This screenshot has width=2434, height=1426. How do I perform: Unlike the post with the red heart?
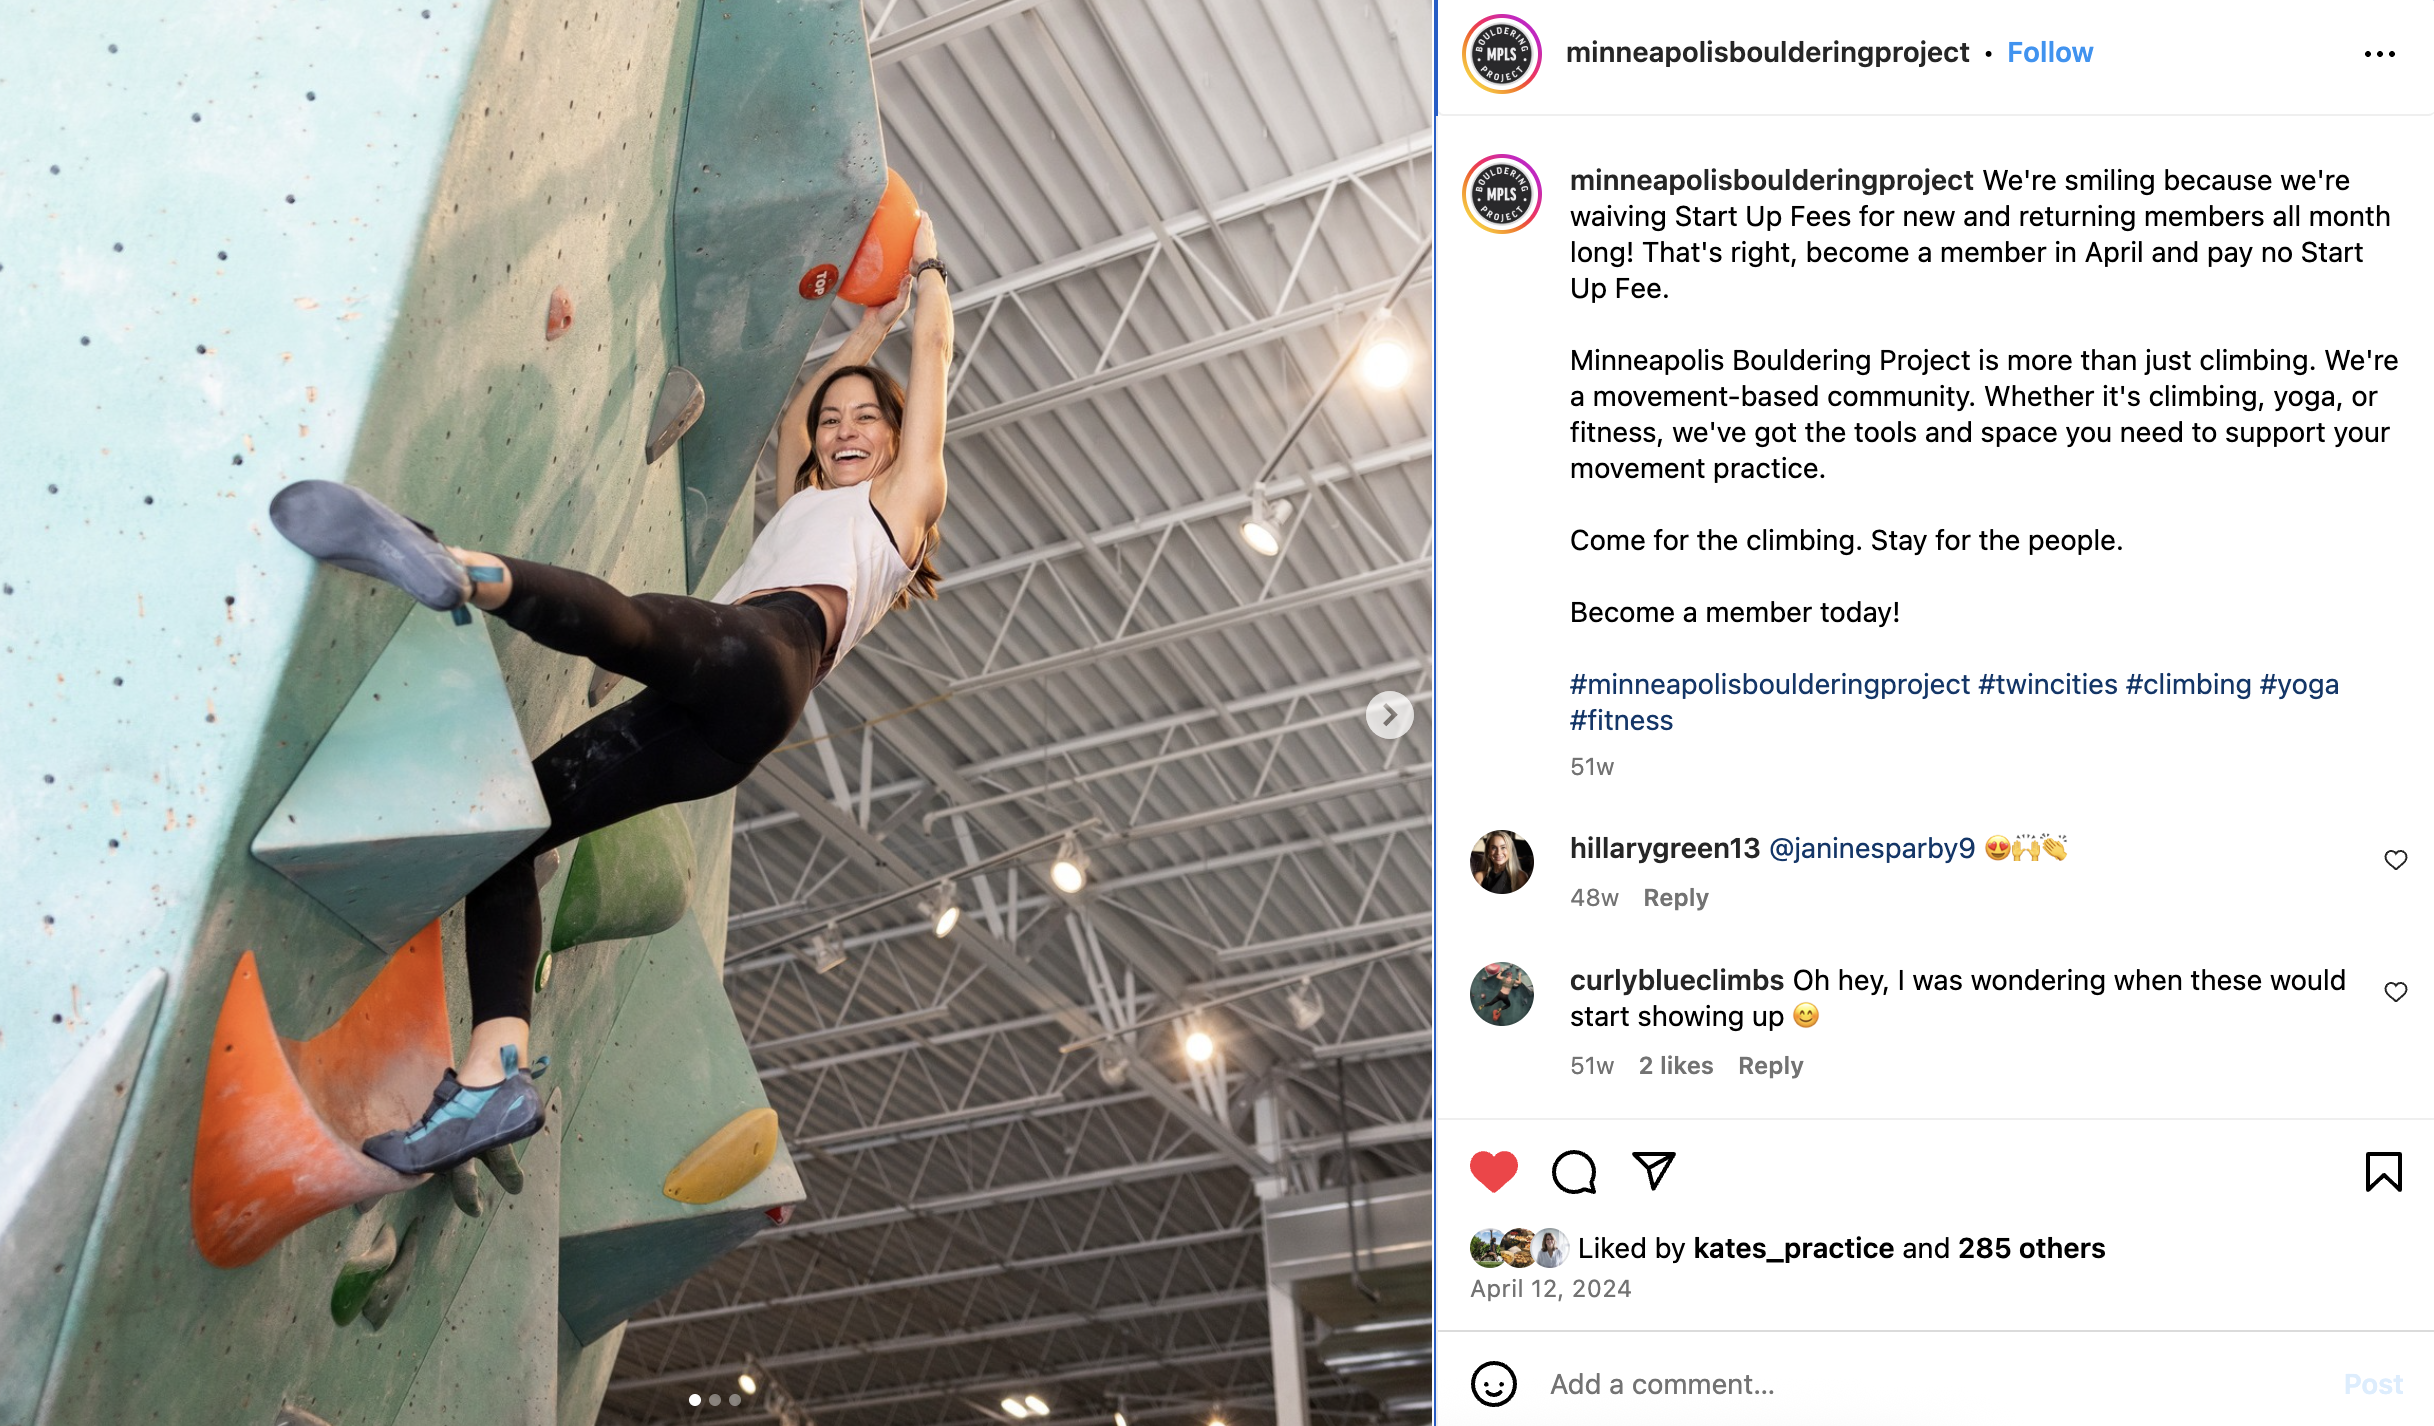[x=1494, y=1172]
